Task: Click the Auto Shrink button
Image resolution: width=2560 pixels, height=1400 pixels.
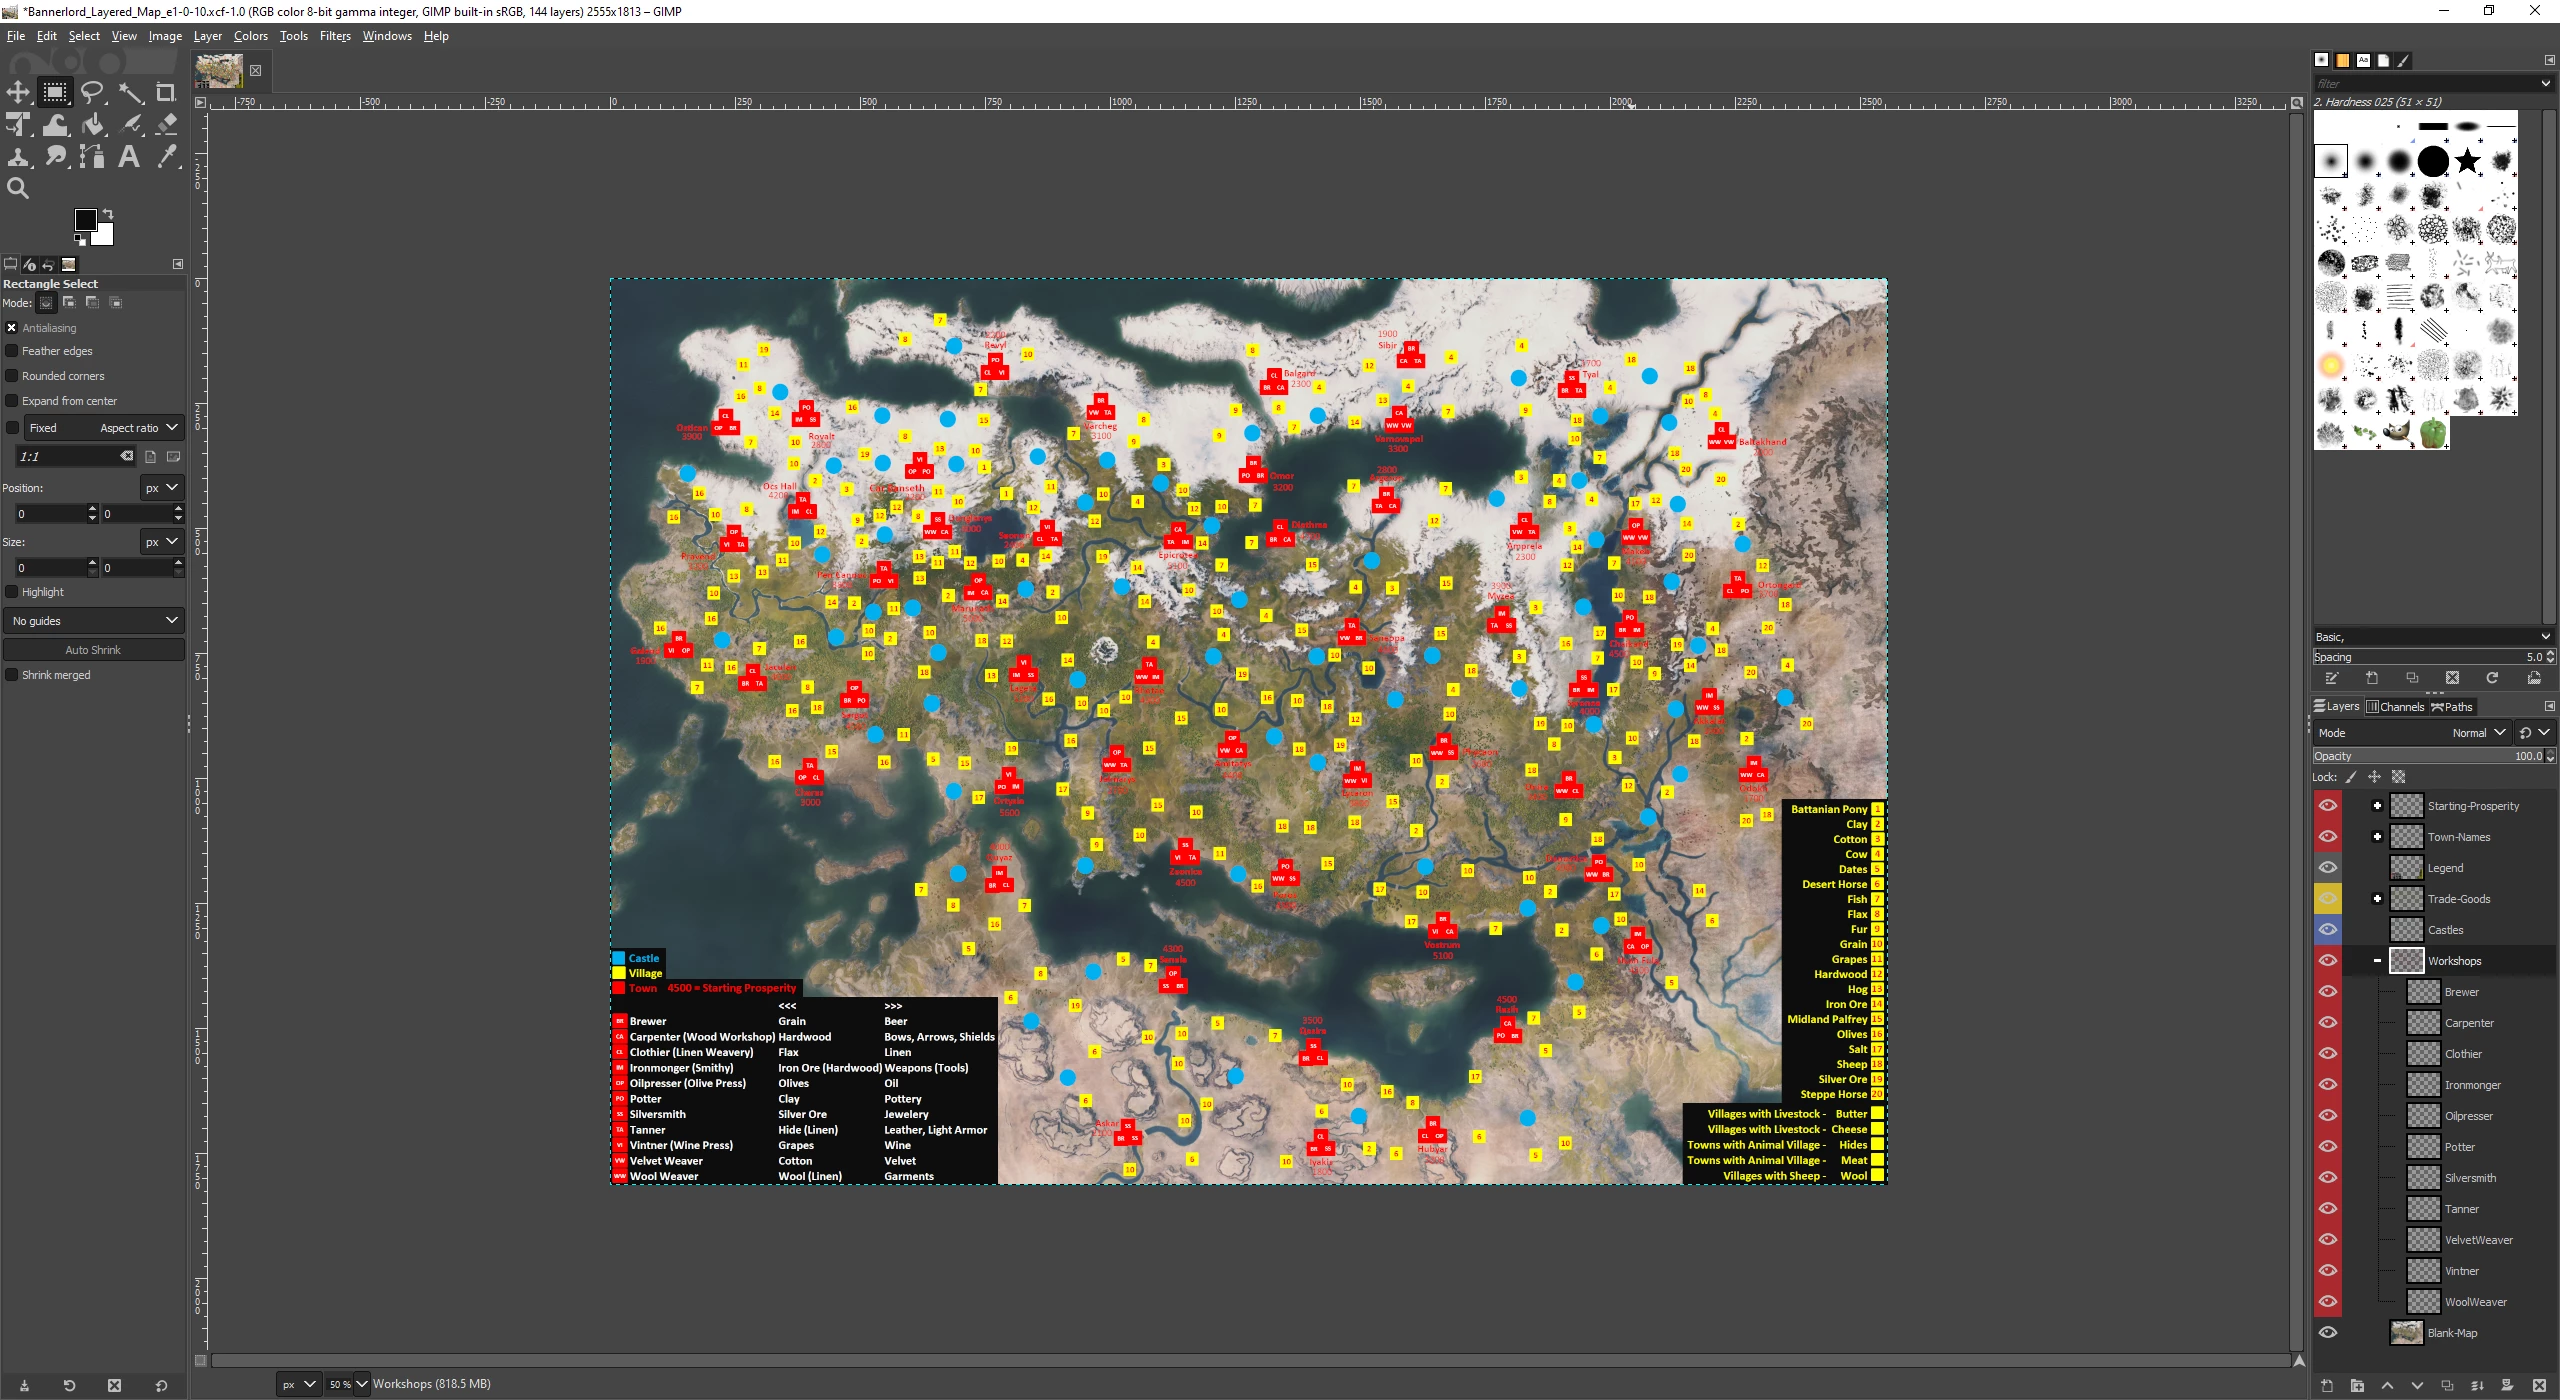Action: 94,650
